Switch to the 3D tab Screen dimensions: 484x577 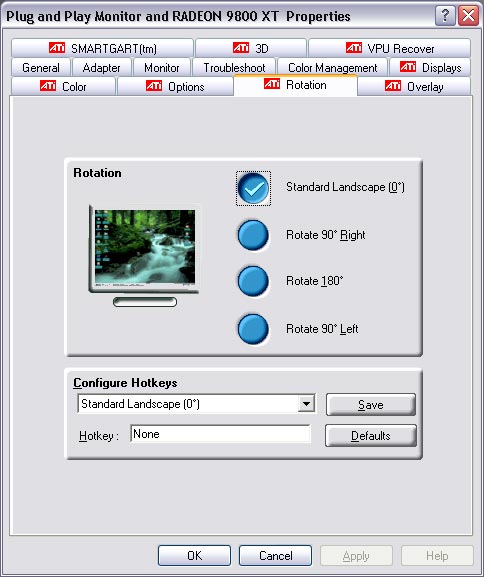[251, 48]
